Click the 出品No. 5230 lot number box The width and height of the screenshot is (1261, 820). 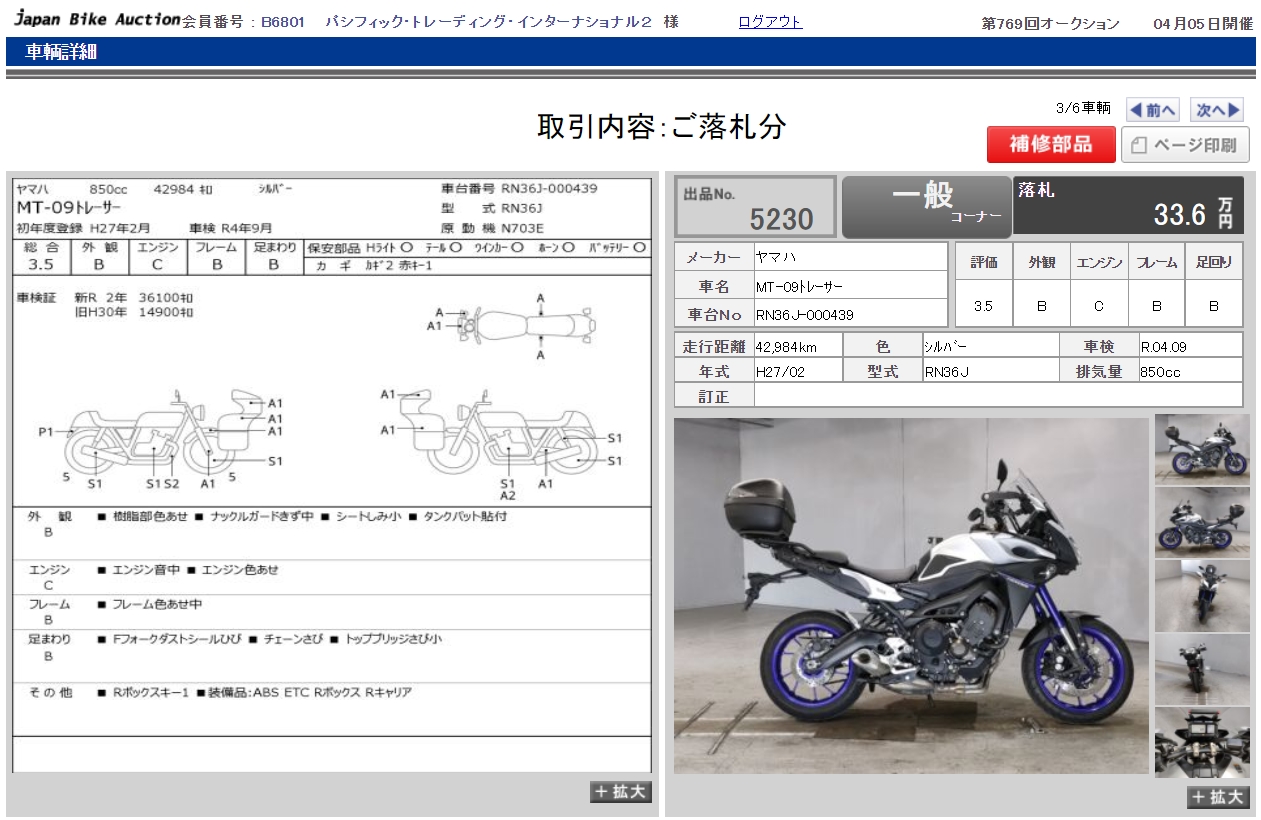pyautogui.click(x=756, y=207)
